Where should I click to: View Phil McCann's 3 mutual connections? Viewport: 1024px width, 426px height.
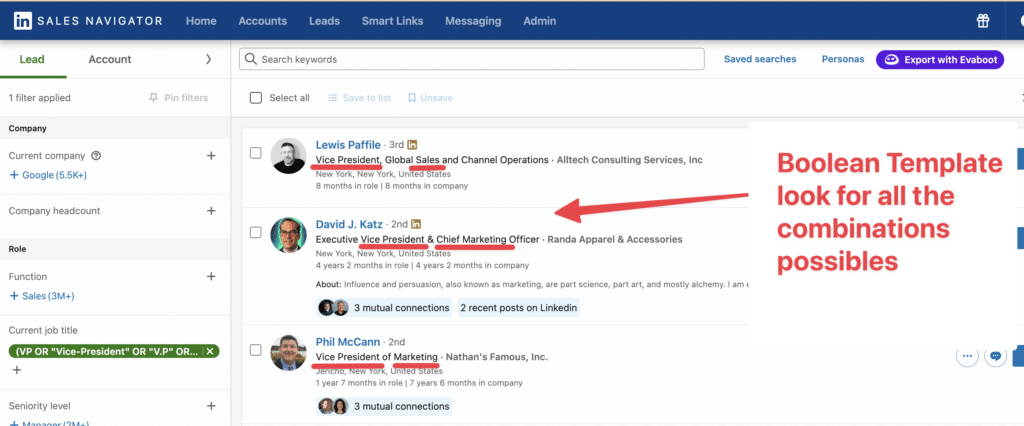tap(384, 406)
